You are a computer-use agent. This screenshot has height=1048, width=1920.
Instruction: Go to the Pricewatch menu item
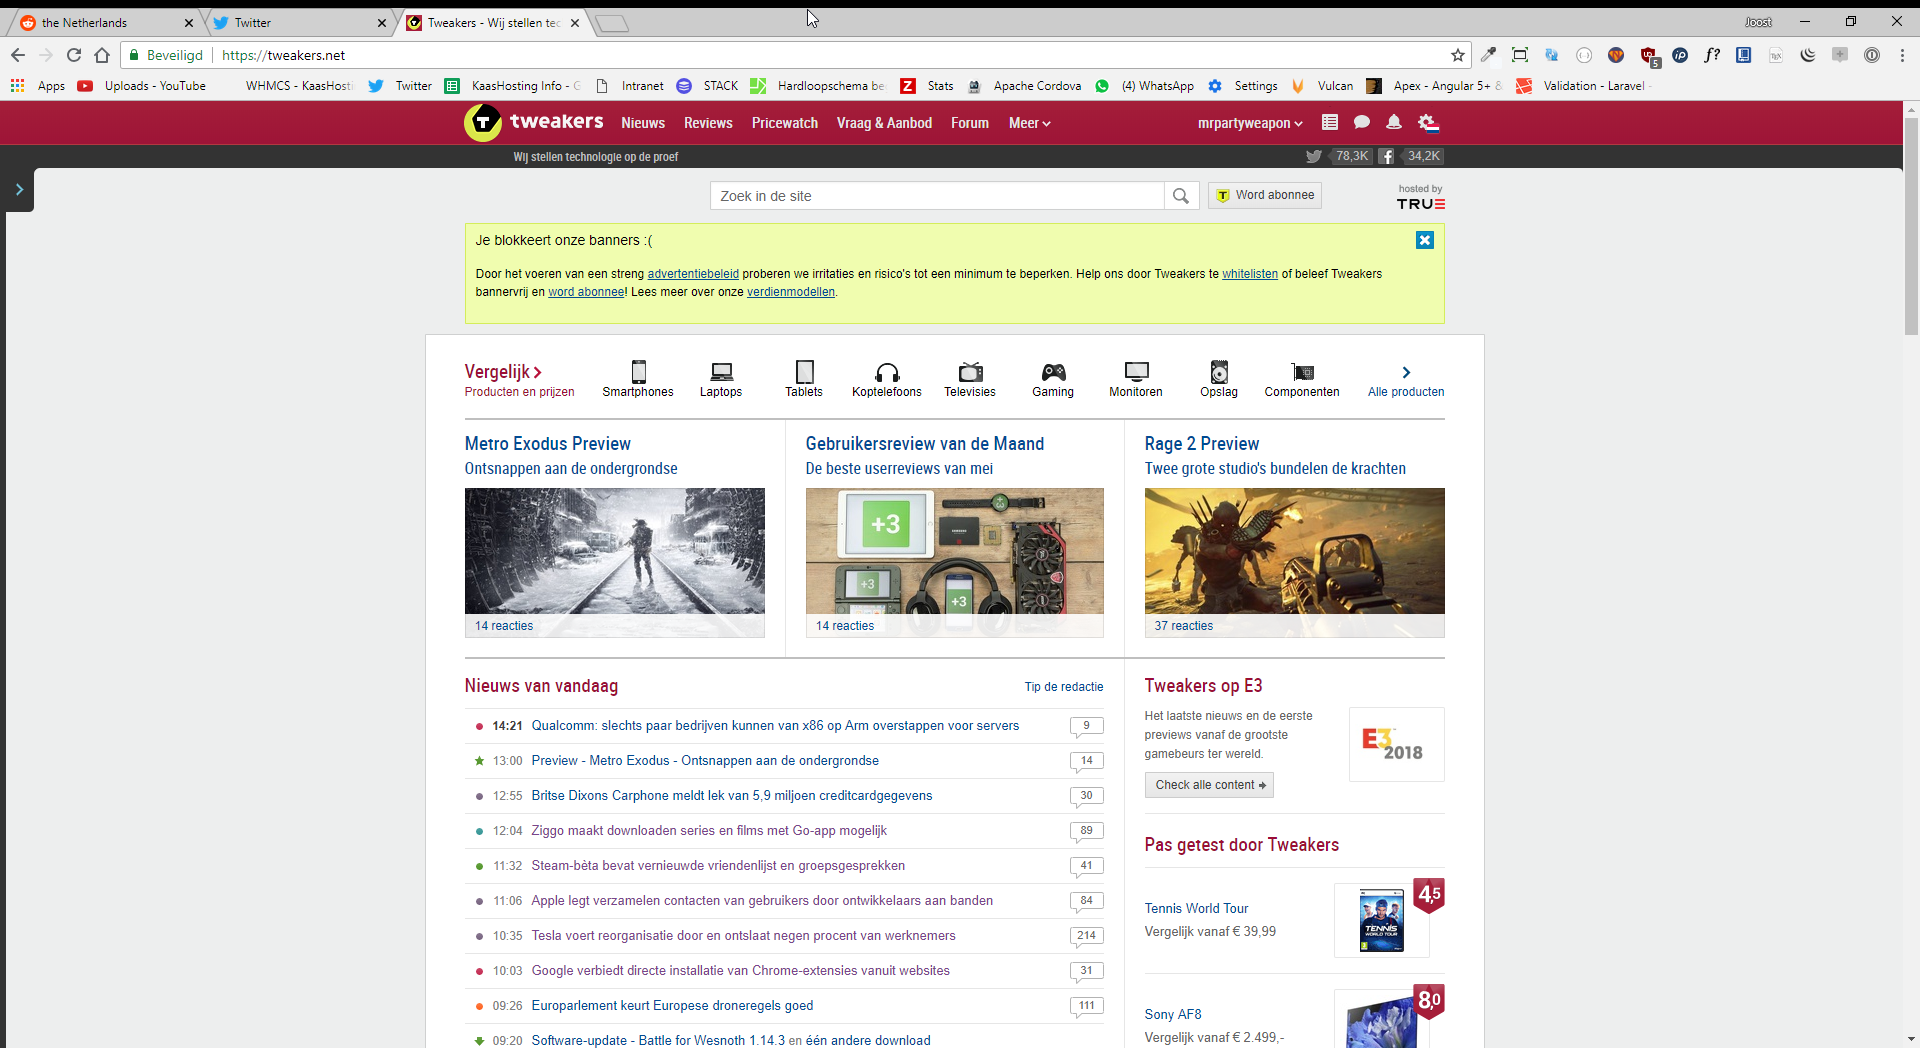tap(784, 123)
